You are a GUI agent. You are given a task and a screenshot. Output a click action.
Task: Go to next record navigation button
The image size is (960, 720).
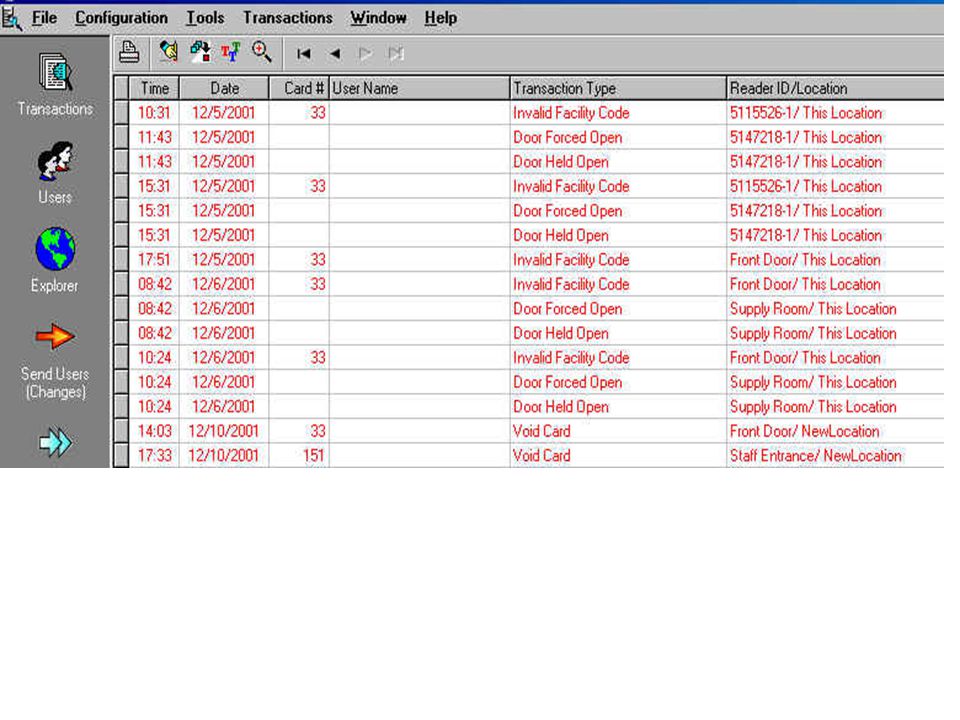point(366,54)
